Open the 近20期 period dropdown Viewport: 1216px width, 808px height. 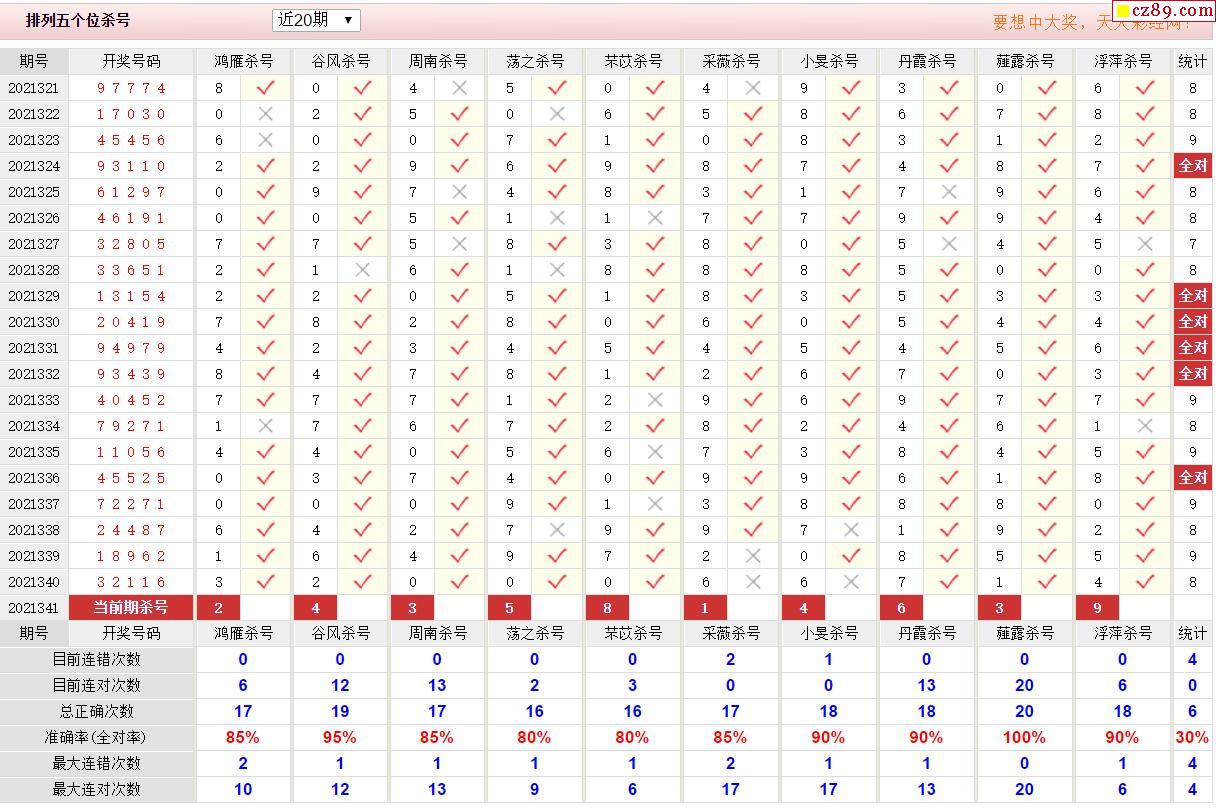(x=316, y=20)
